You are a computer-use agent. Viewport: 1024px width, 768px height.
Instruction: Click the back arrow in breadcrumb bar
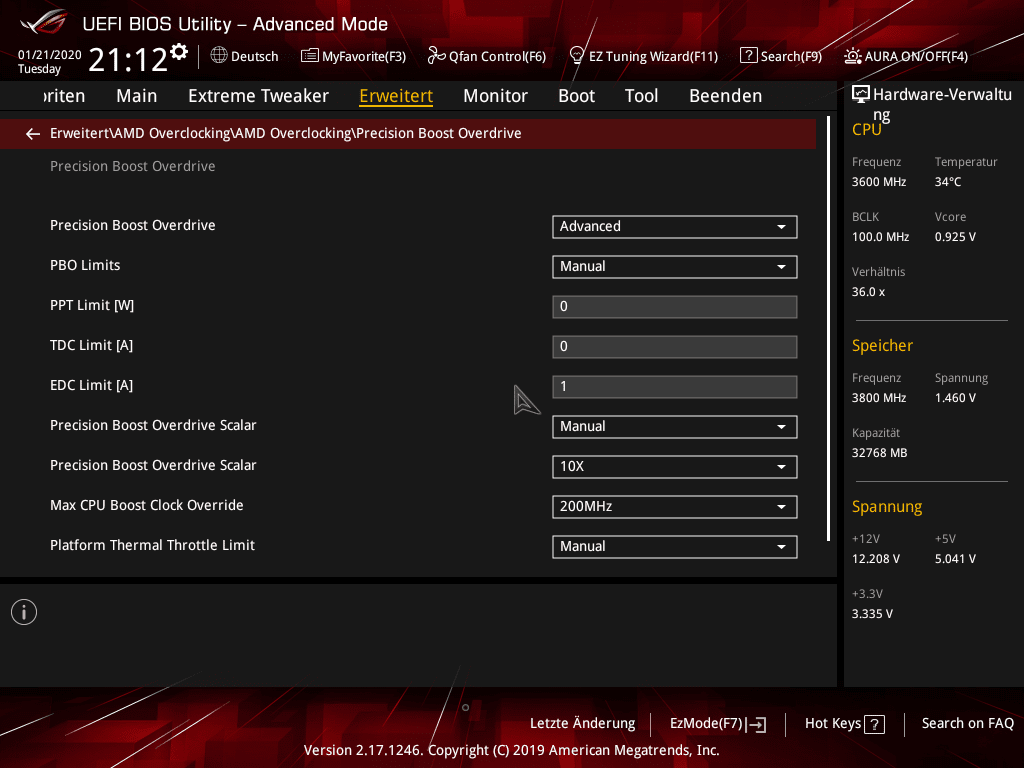(33, 134)
